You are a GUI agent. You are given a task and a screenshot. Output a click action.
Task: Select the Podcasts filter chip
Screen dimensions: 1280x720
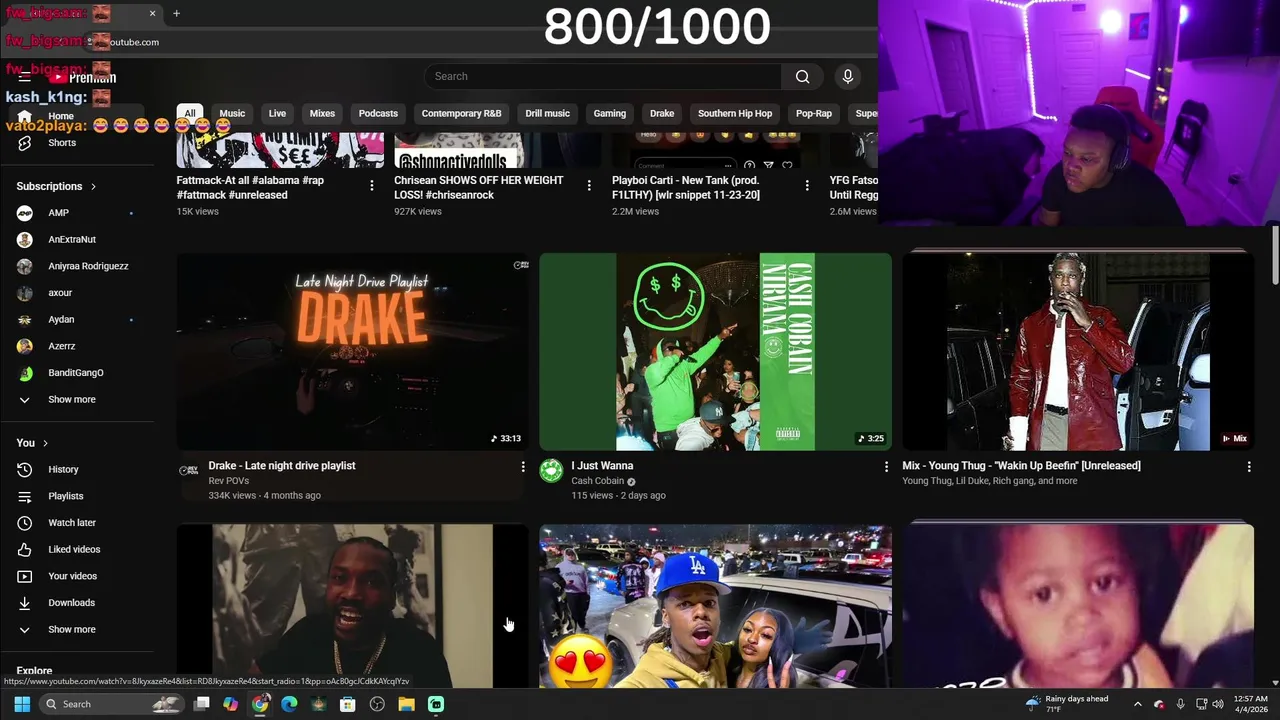[378, 114]
